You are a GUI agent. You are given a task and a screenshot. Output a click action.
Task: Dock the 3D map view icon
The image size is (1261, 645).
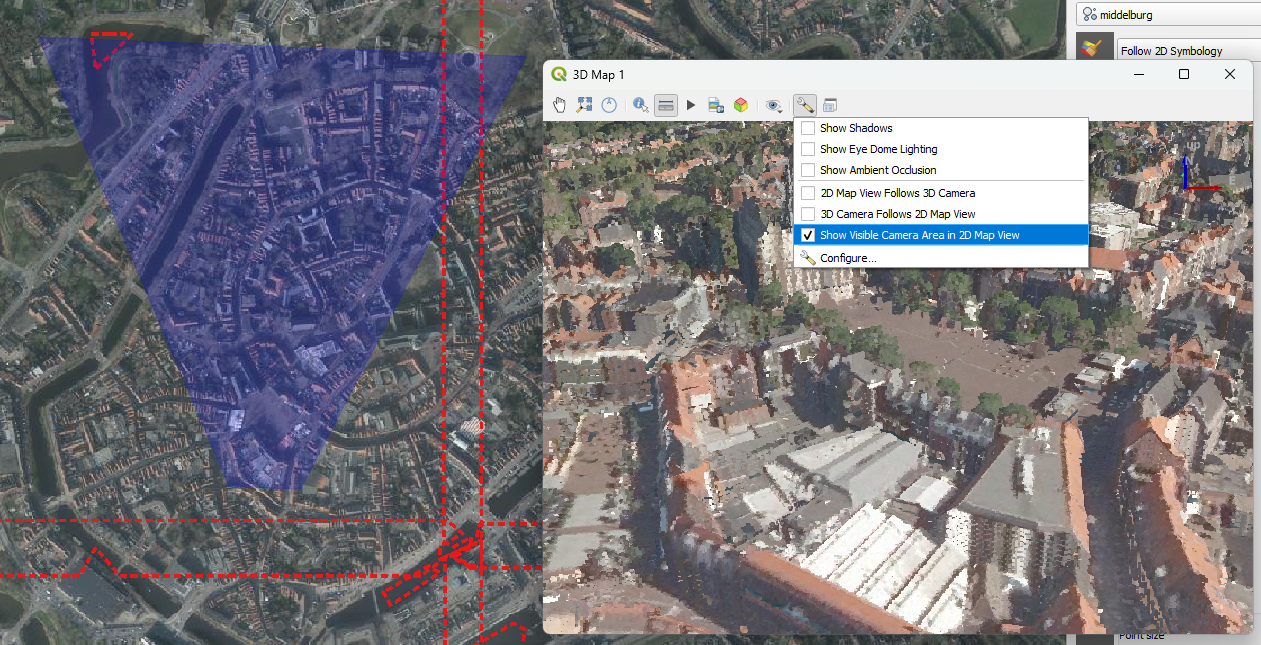830,104
